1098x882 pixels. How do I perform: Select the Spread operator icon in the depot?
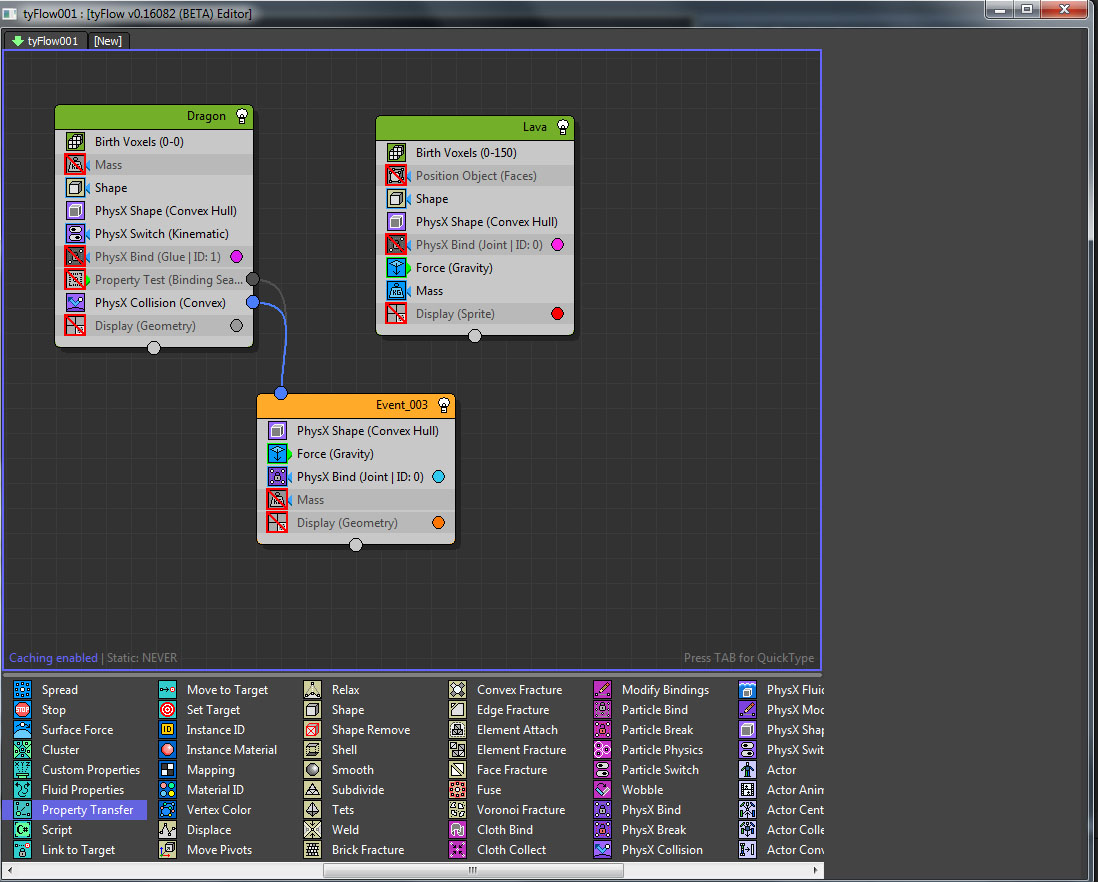pyautogui.click(x=22, y=690)
